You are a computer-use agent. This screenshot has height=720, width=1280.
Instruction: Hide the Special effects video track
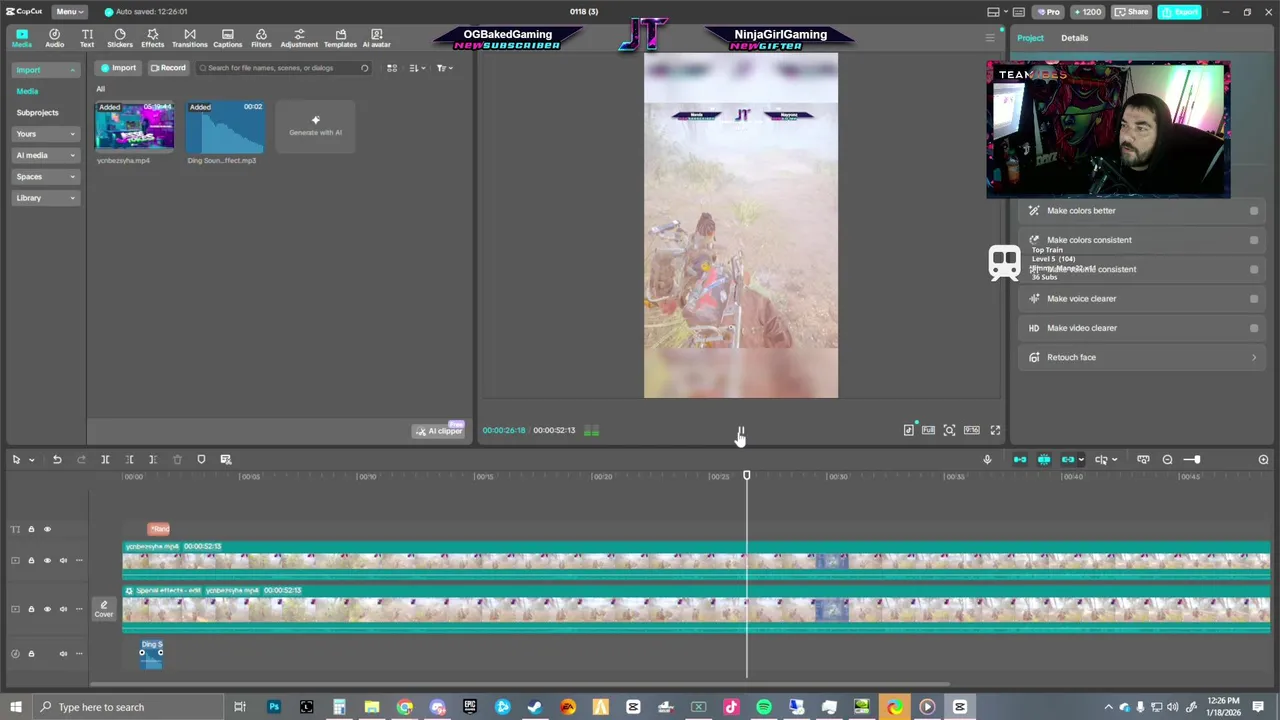47,608
